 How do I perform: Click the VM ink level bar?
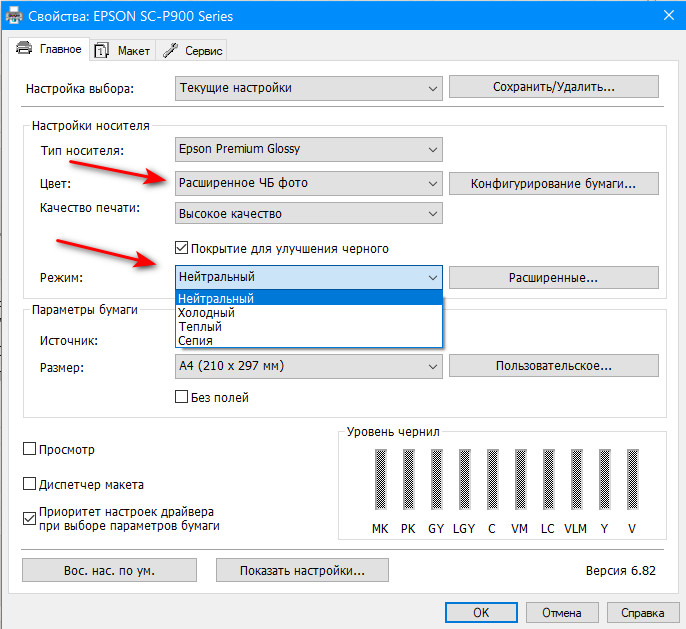(521, 479)
